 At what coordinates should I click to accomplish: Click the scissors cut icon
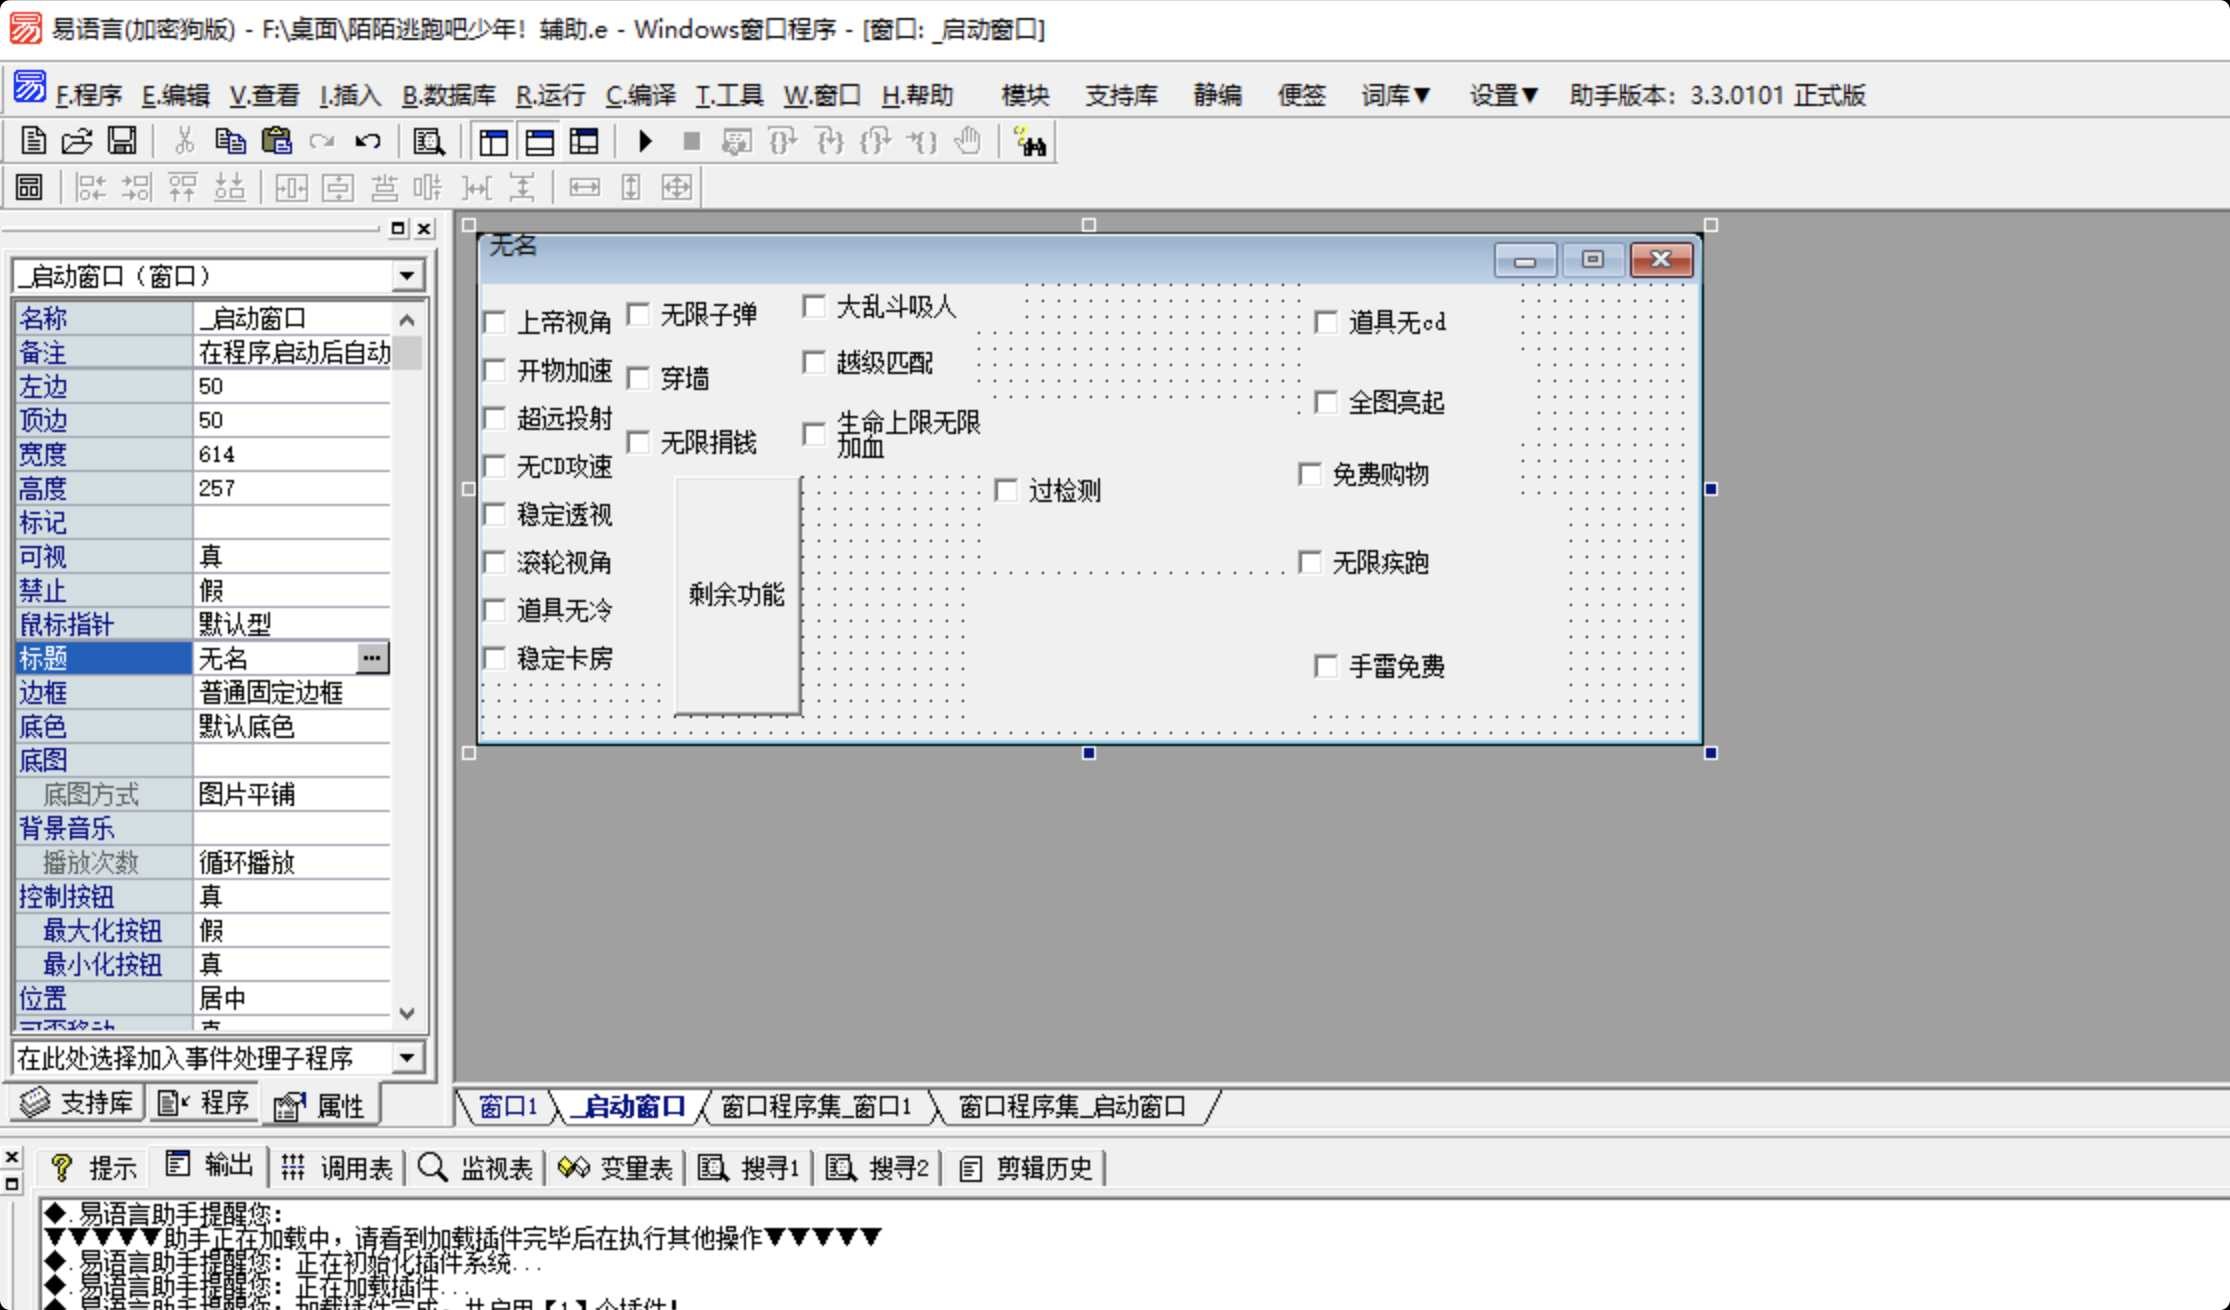(184, 141)
